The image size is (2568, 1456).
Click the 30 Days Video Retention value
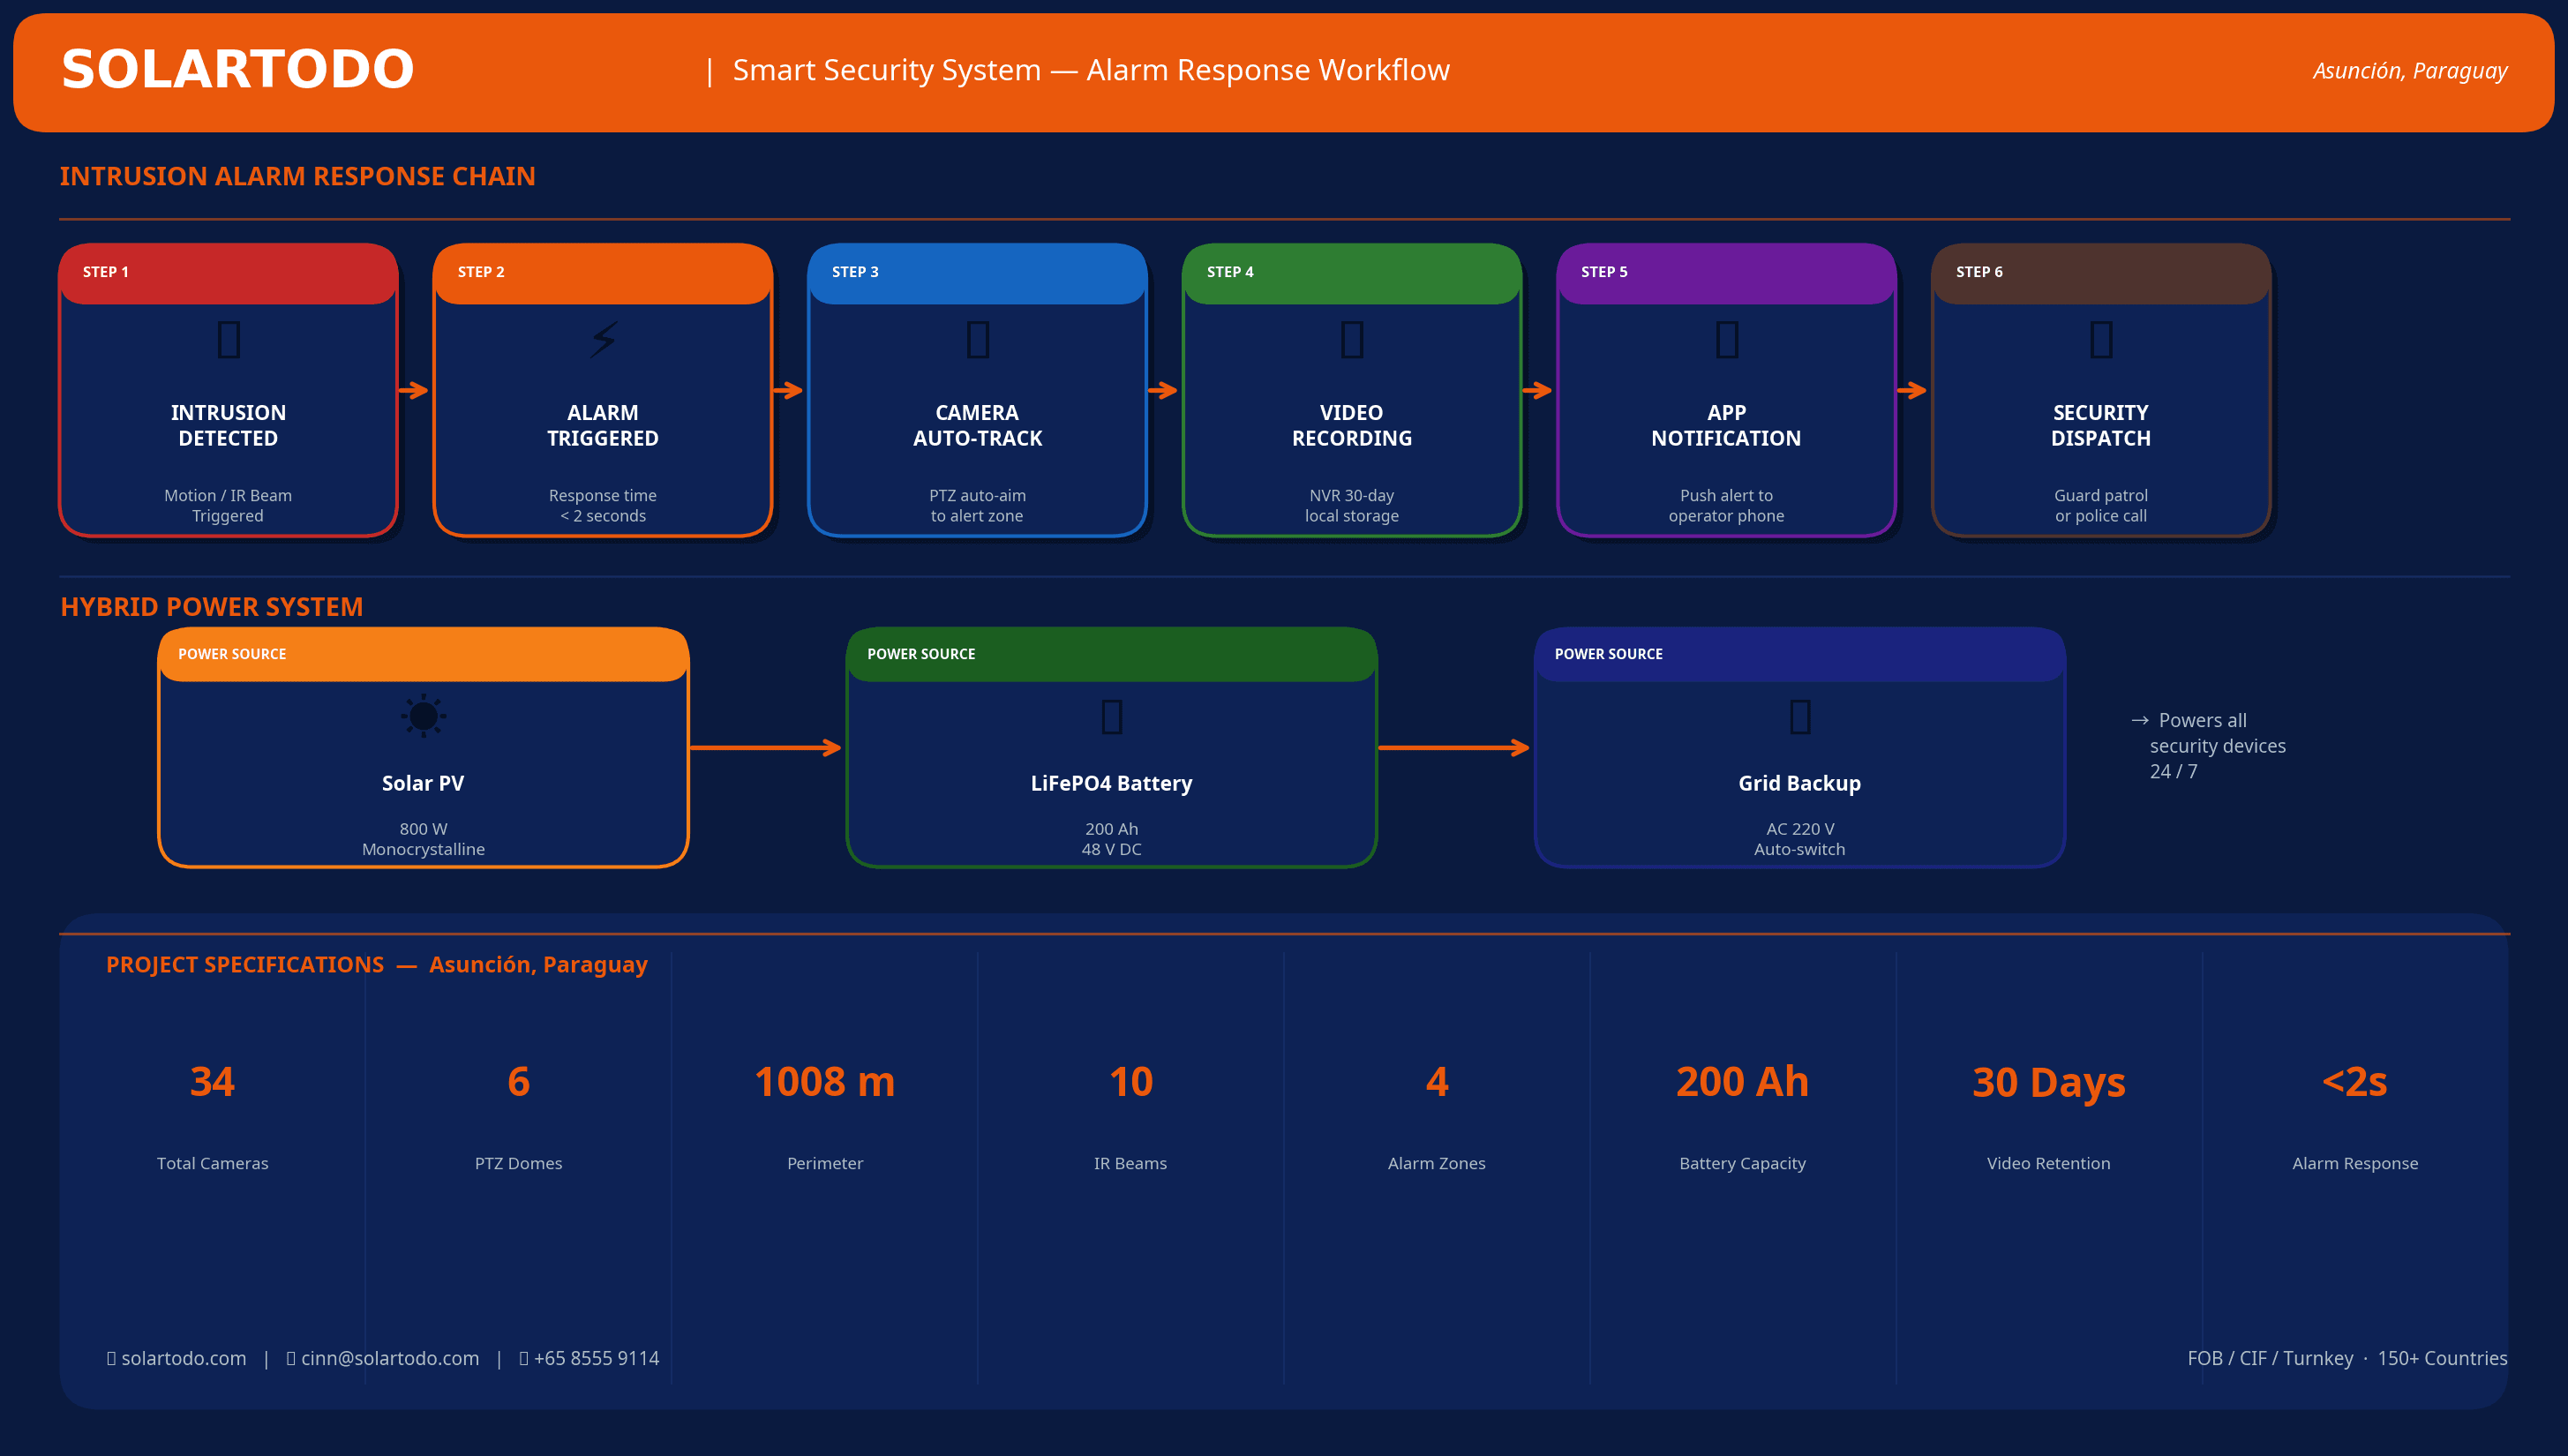tap(2048, 1082)
